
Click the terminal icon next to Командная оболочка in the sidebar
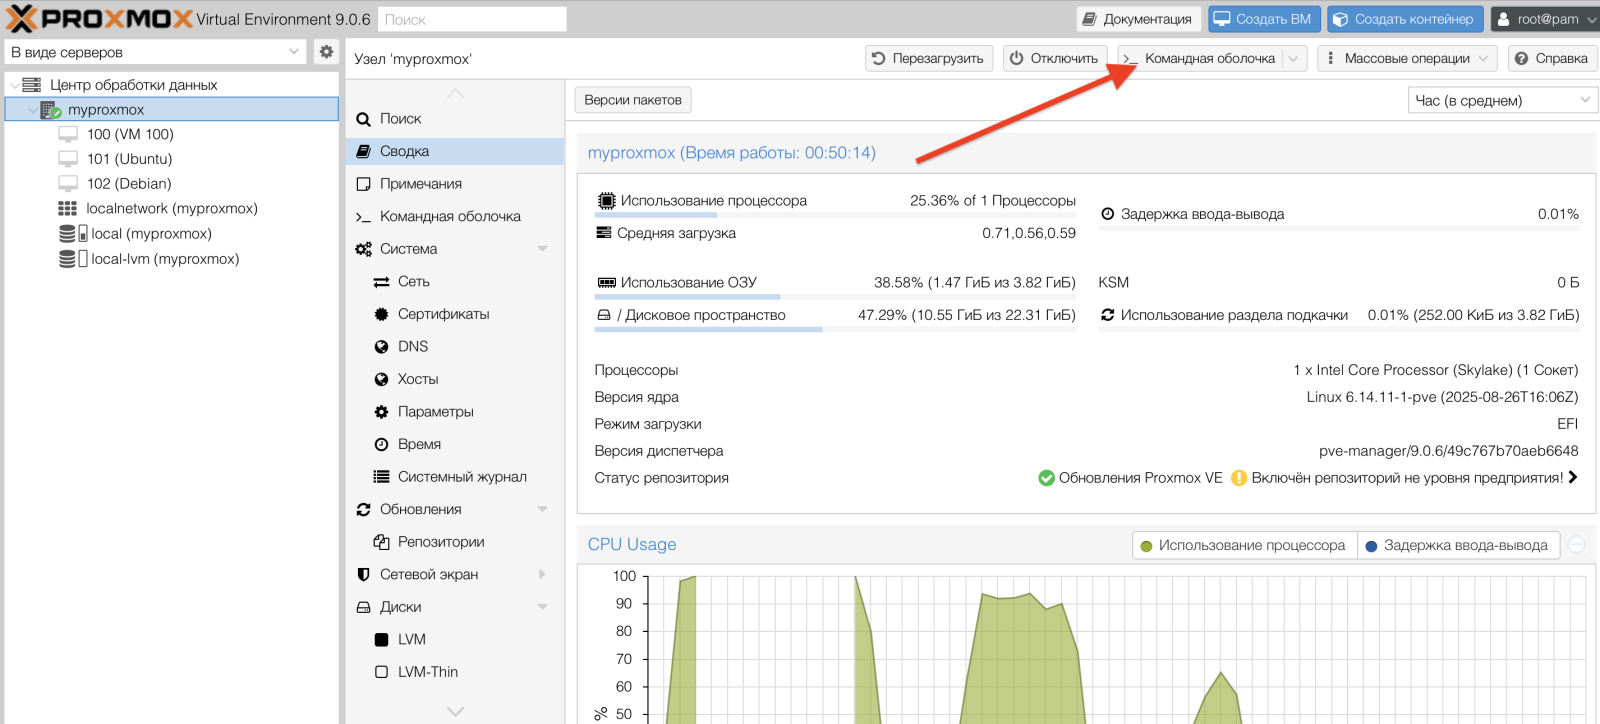[x=364, y=217]
